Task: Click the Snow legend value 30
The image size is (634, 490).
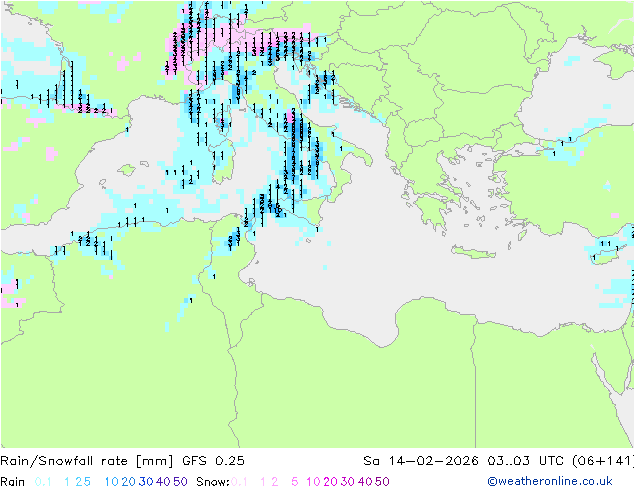Action: (x=347, y=482)
